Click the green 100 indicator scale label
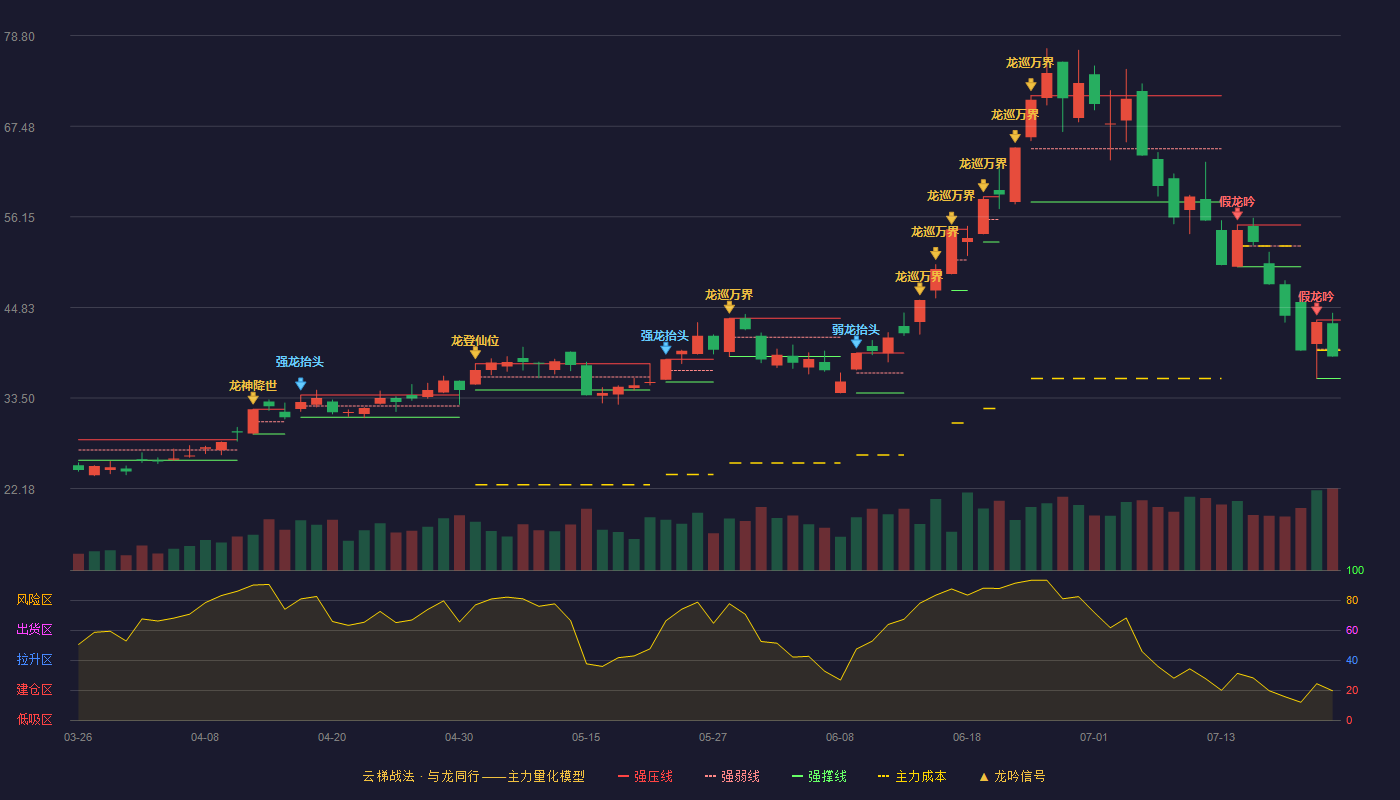 pos(1355,571)
